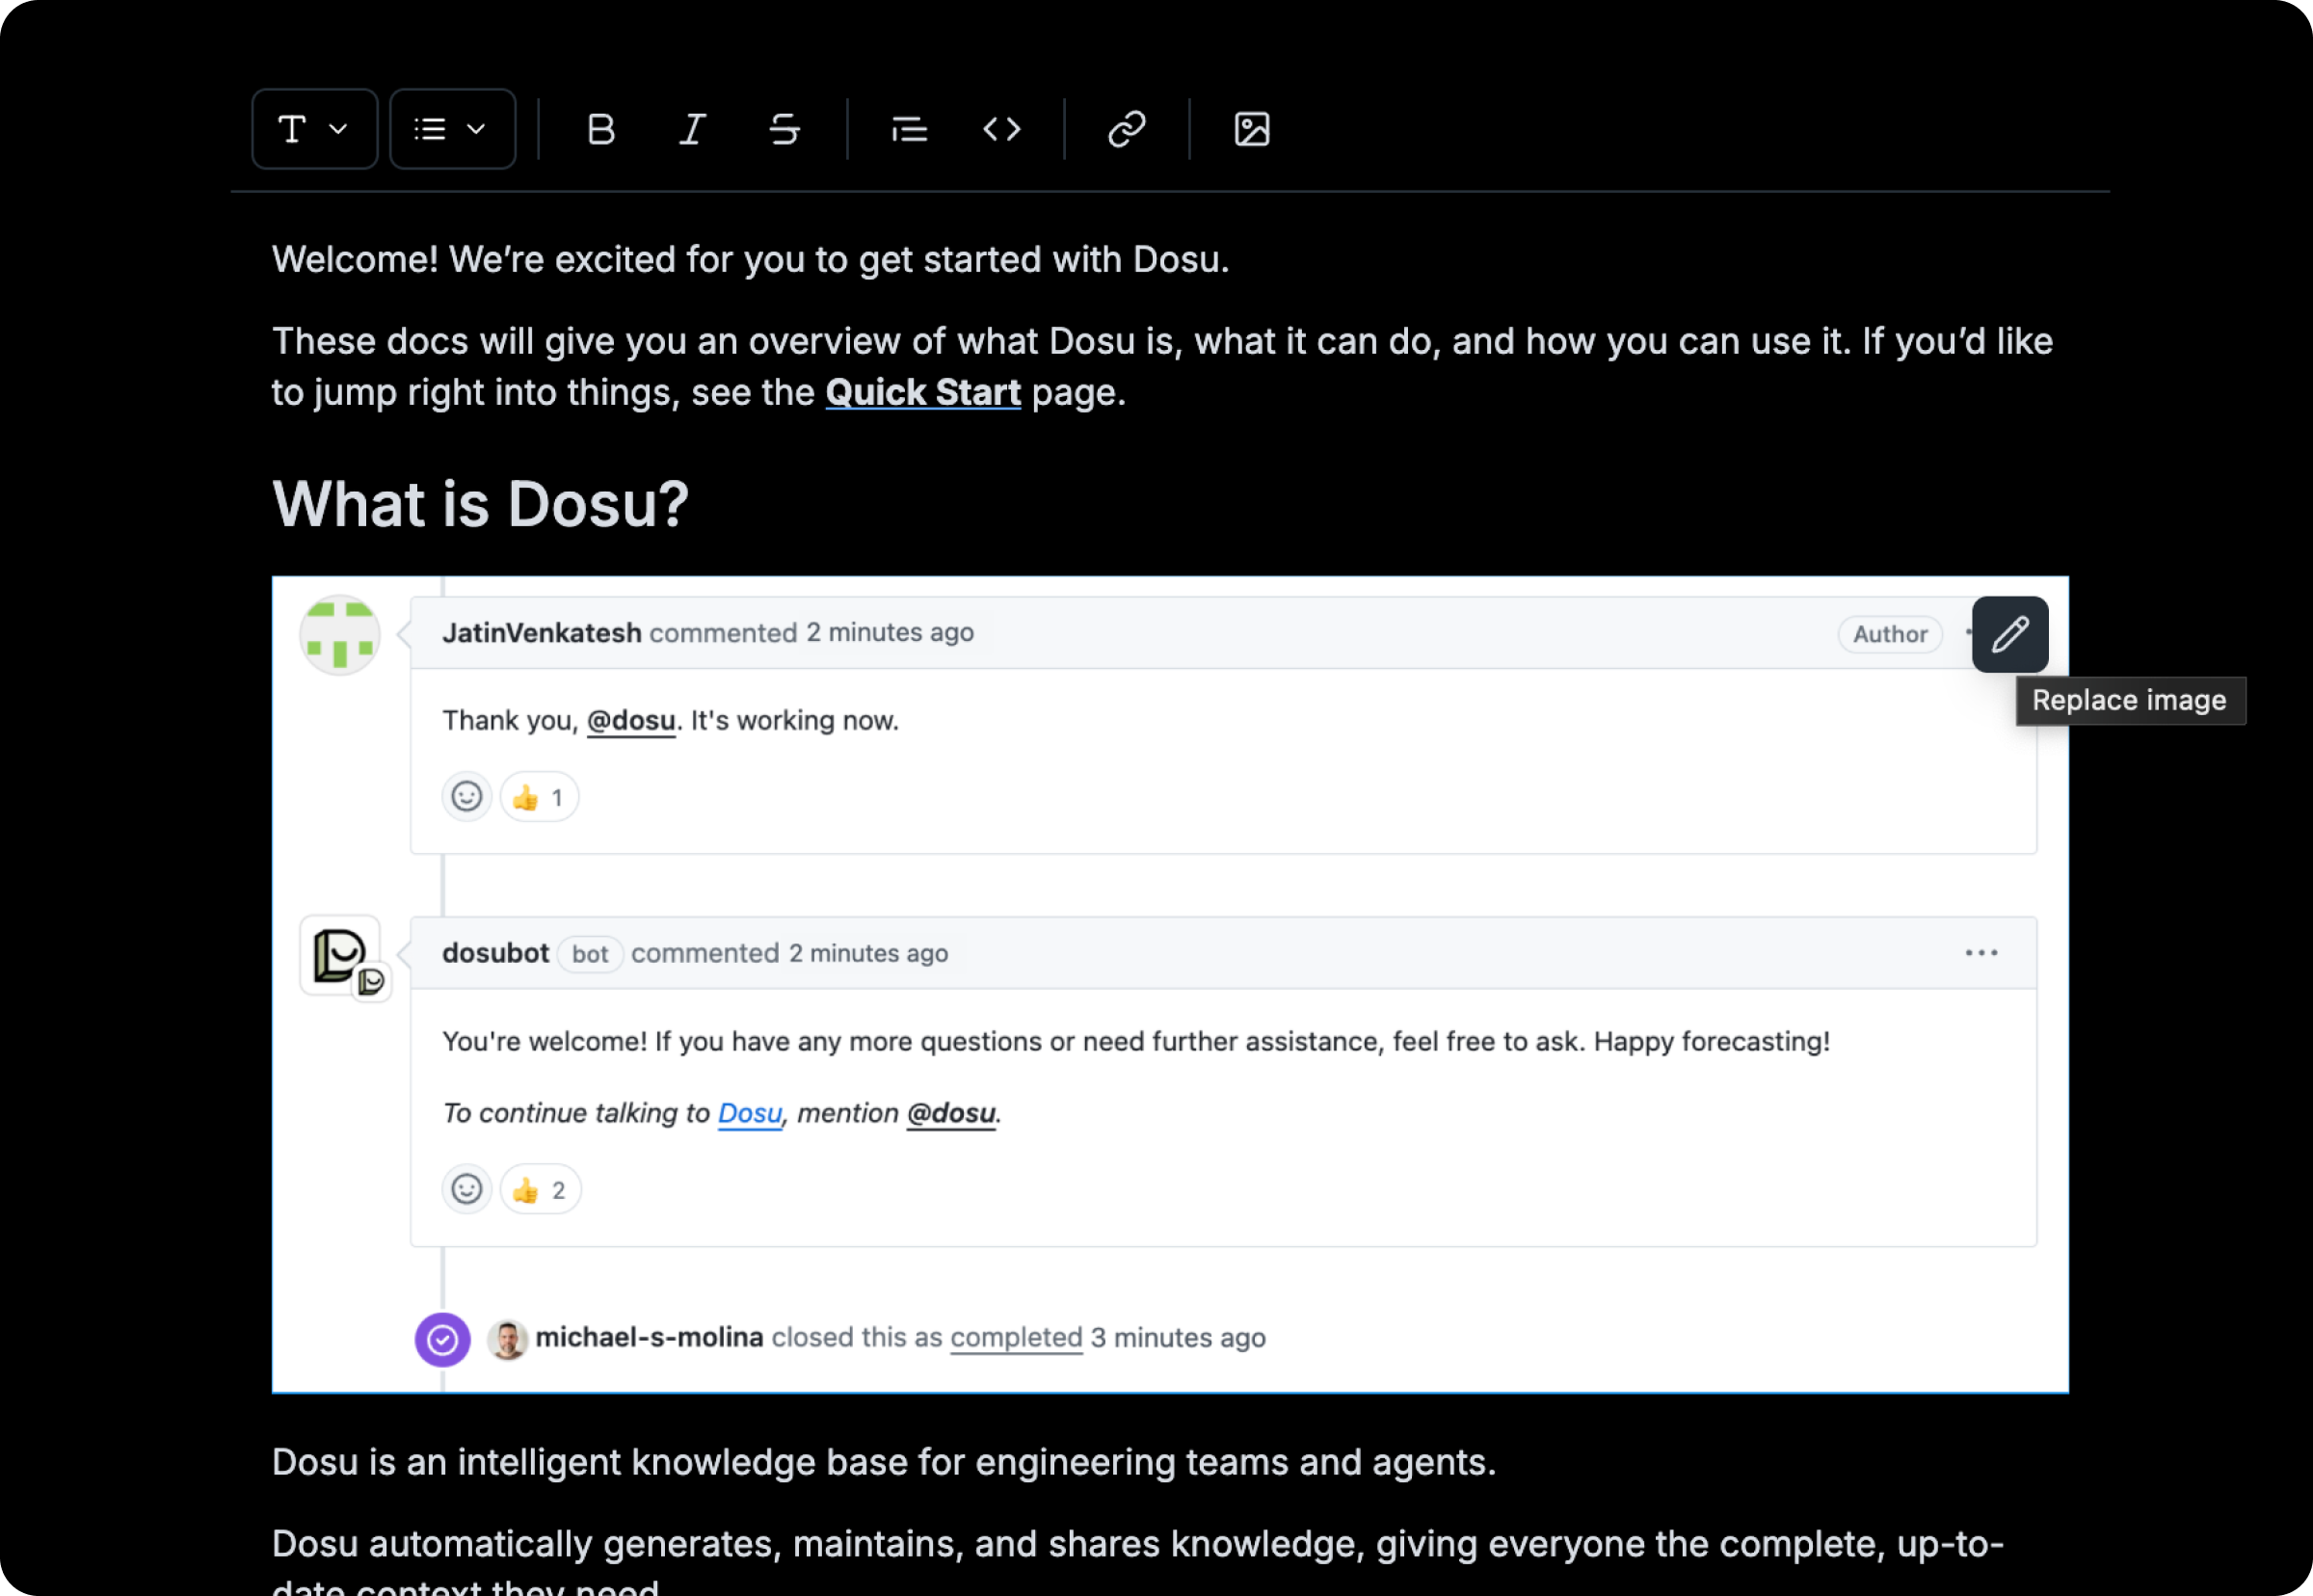This screenshot has width=2313, height=1596.
Task: Open emoji picker on JatinVenkatesh's comment
Action: pyautogui.click(x=466, y=796)
